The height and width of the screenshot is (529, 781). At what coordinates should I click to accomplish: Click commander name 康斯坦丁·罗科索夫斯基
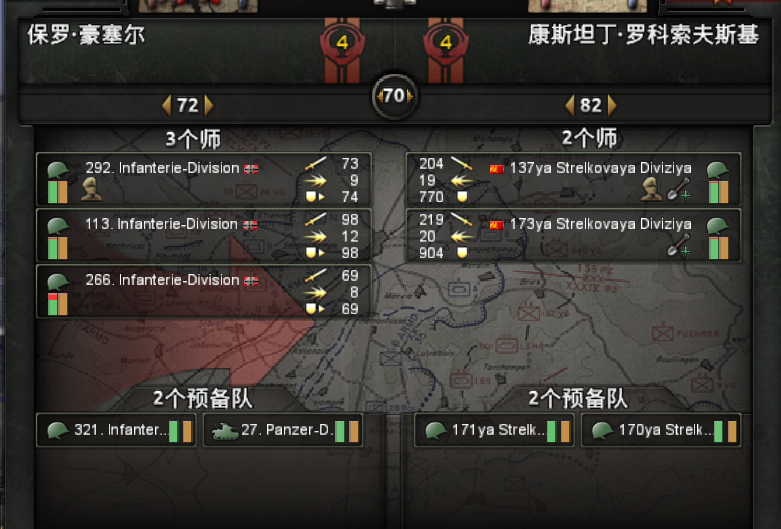(643, 35)
